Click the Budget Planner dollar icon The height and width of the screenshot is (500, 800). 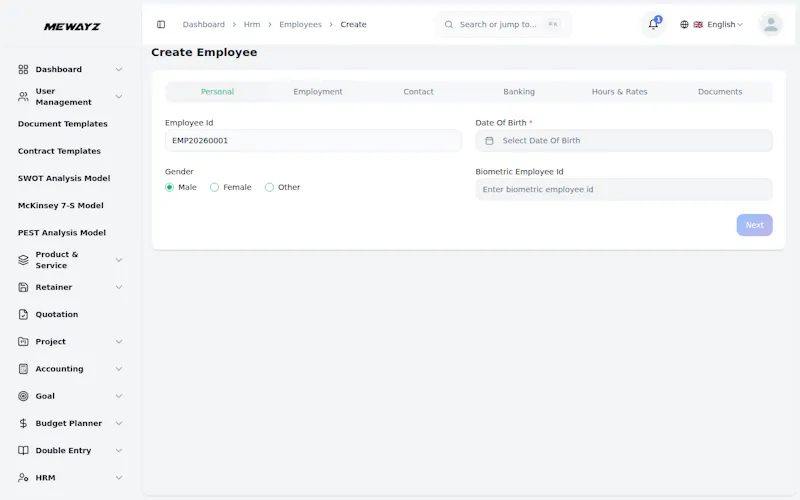23,423
